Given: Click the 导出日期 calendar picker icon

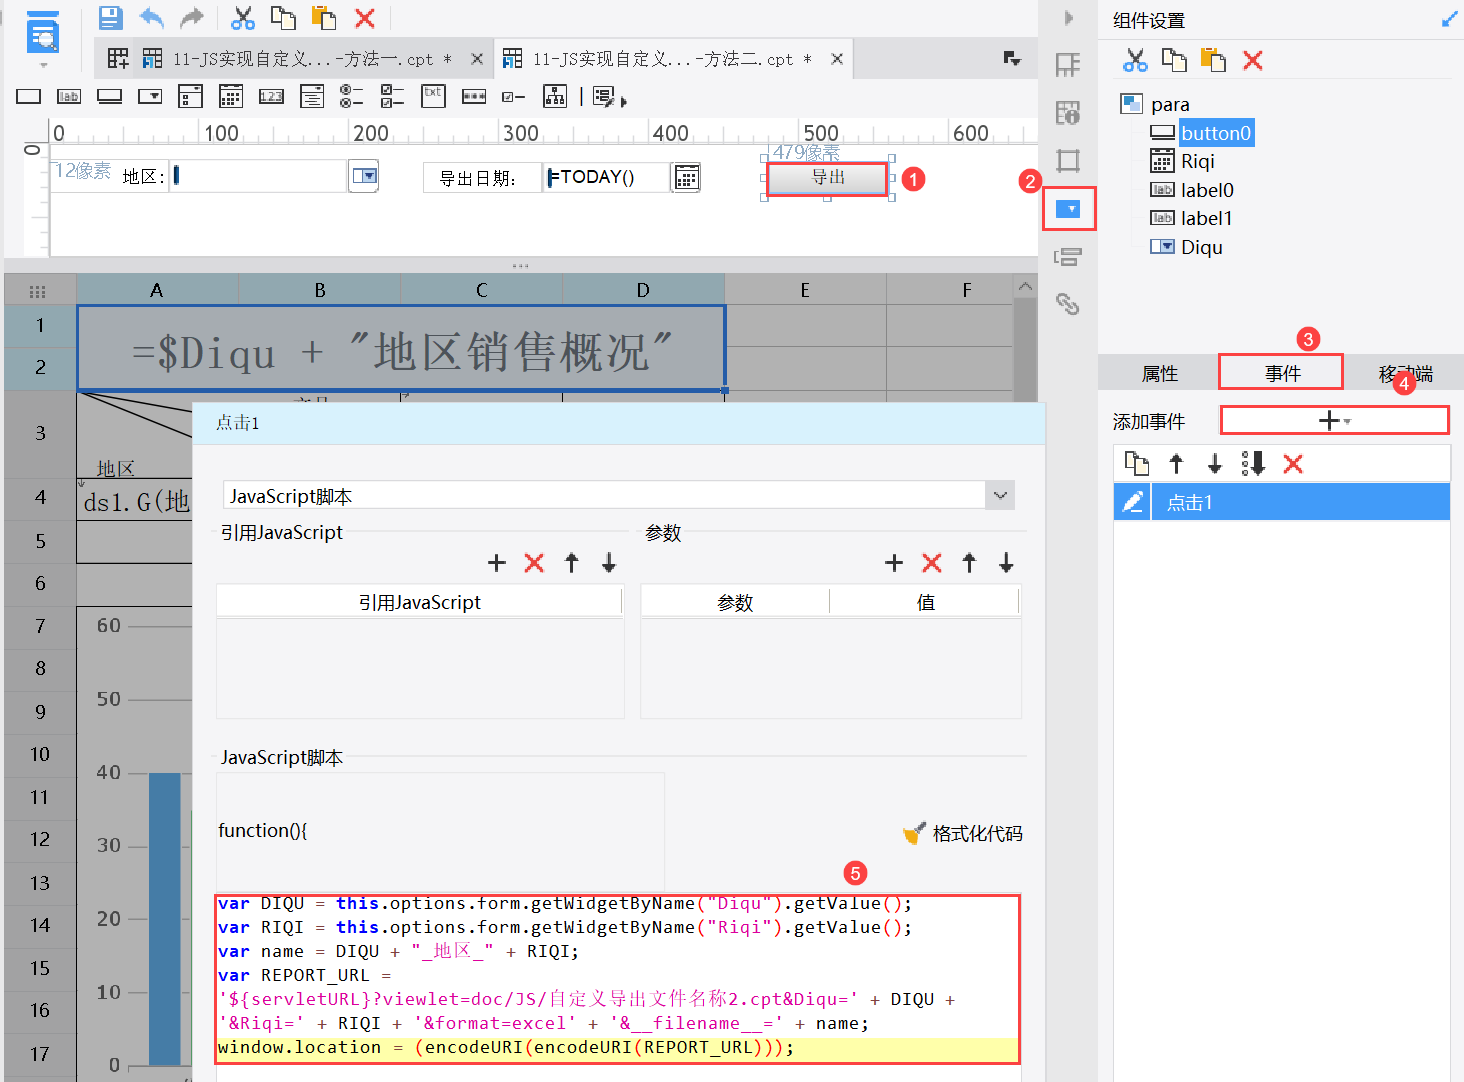Looking at the screenshot, I should click(686, 177).
